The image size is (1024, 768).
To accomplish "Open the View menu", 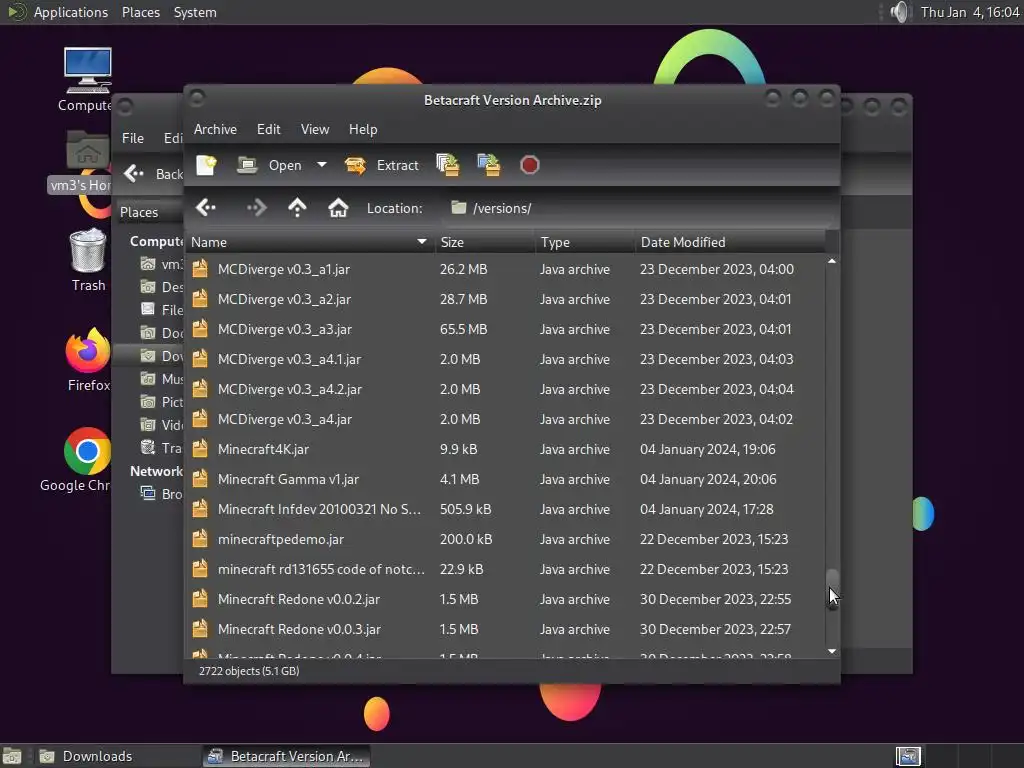I will tap(315, 129).
